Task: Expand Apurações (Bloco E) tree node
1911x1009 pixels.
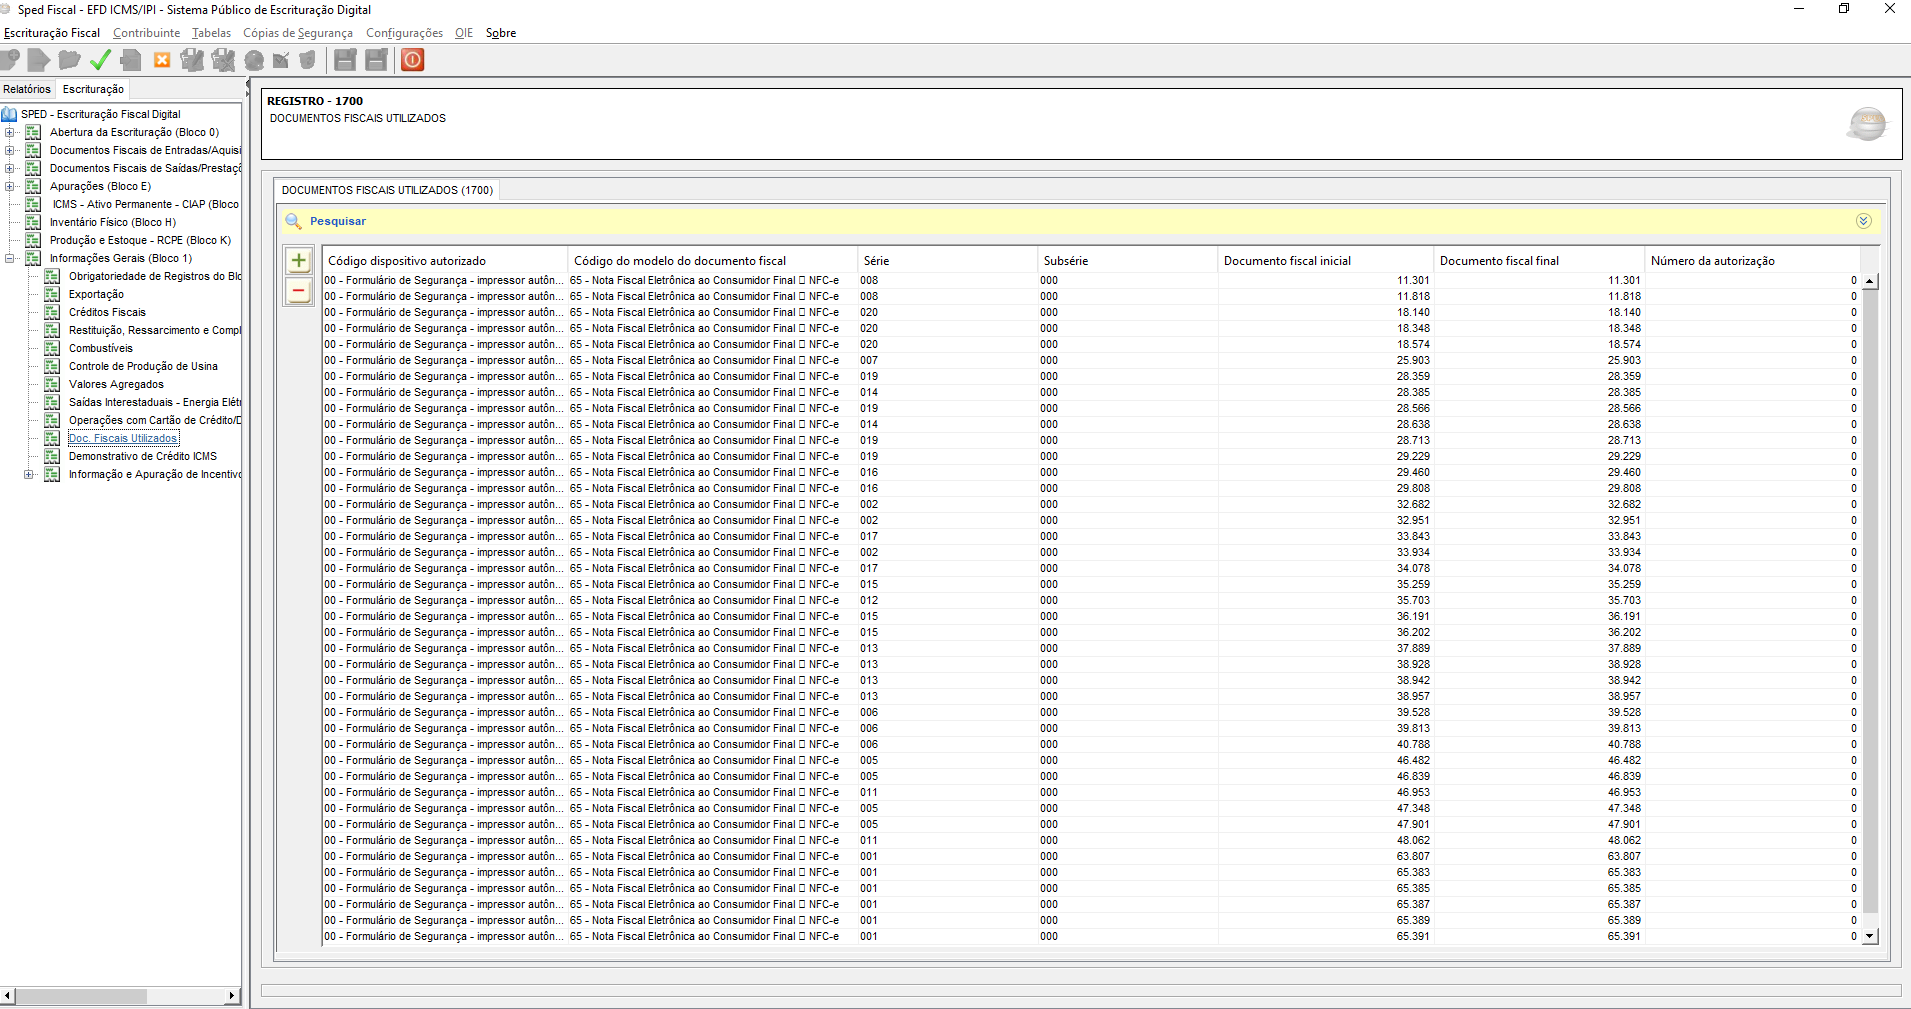Action: [x=10, y=186]
